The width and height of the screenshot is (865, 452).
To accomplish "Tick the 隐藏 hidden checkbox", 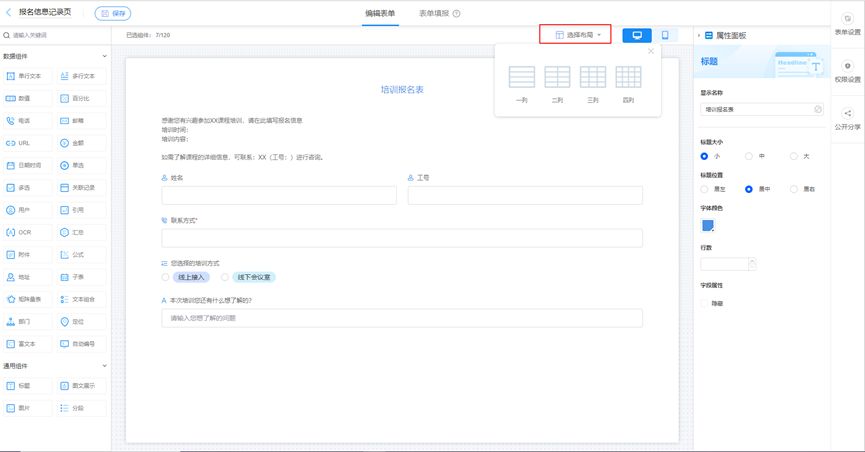I will tap(704, 304).
